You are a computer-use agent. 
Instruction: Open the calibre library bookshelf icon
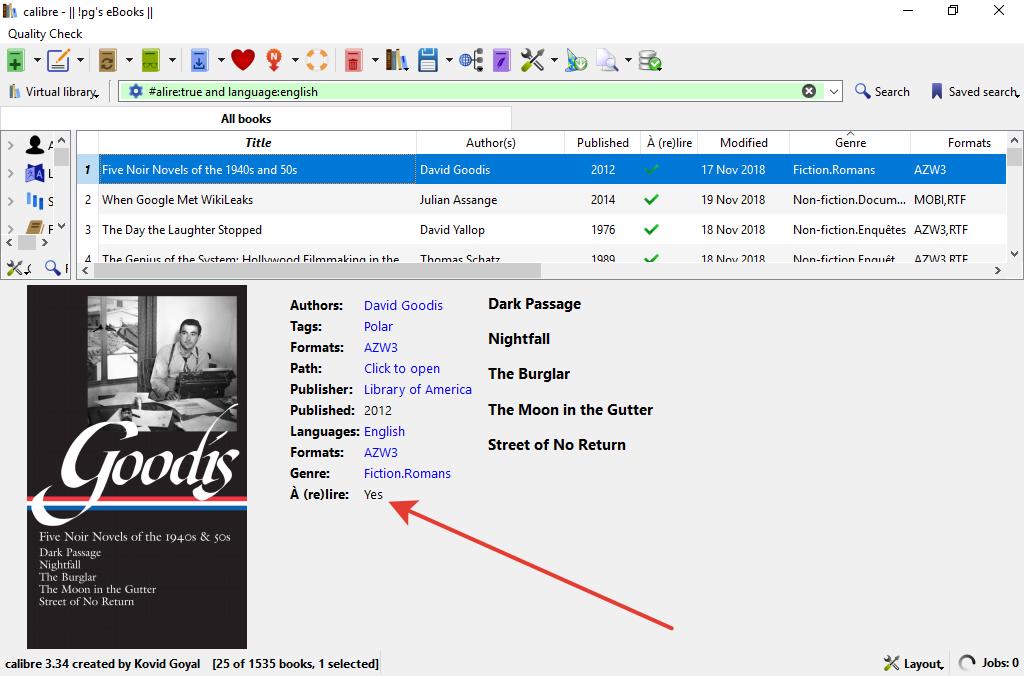[397, 60]
